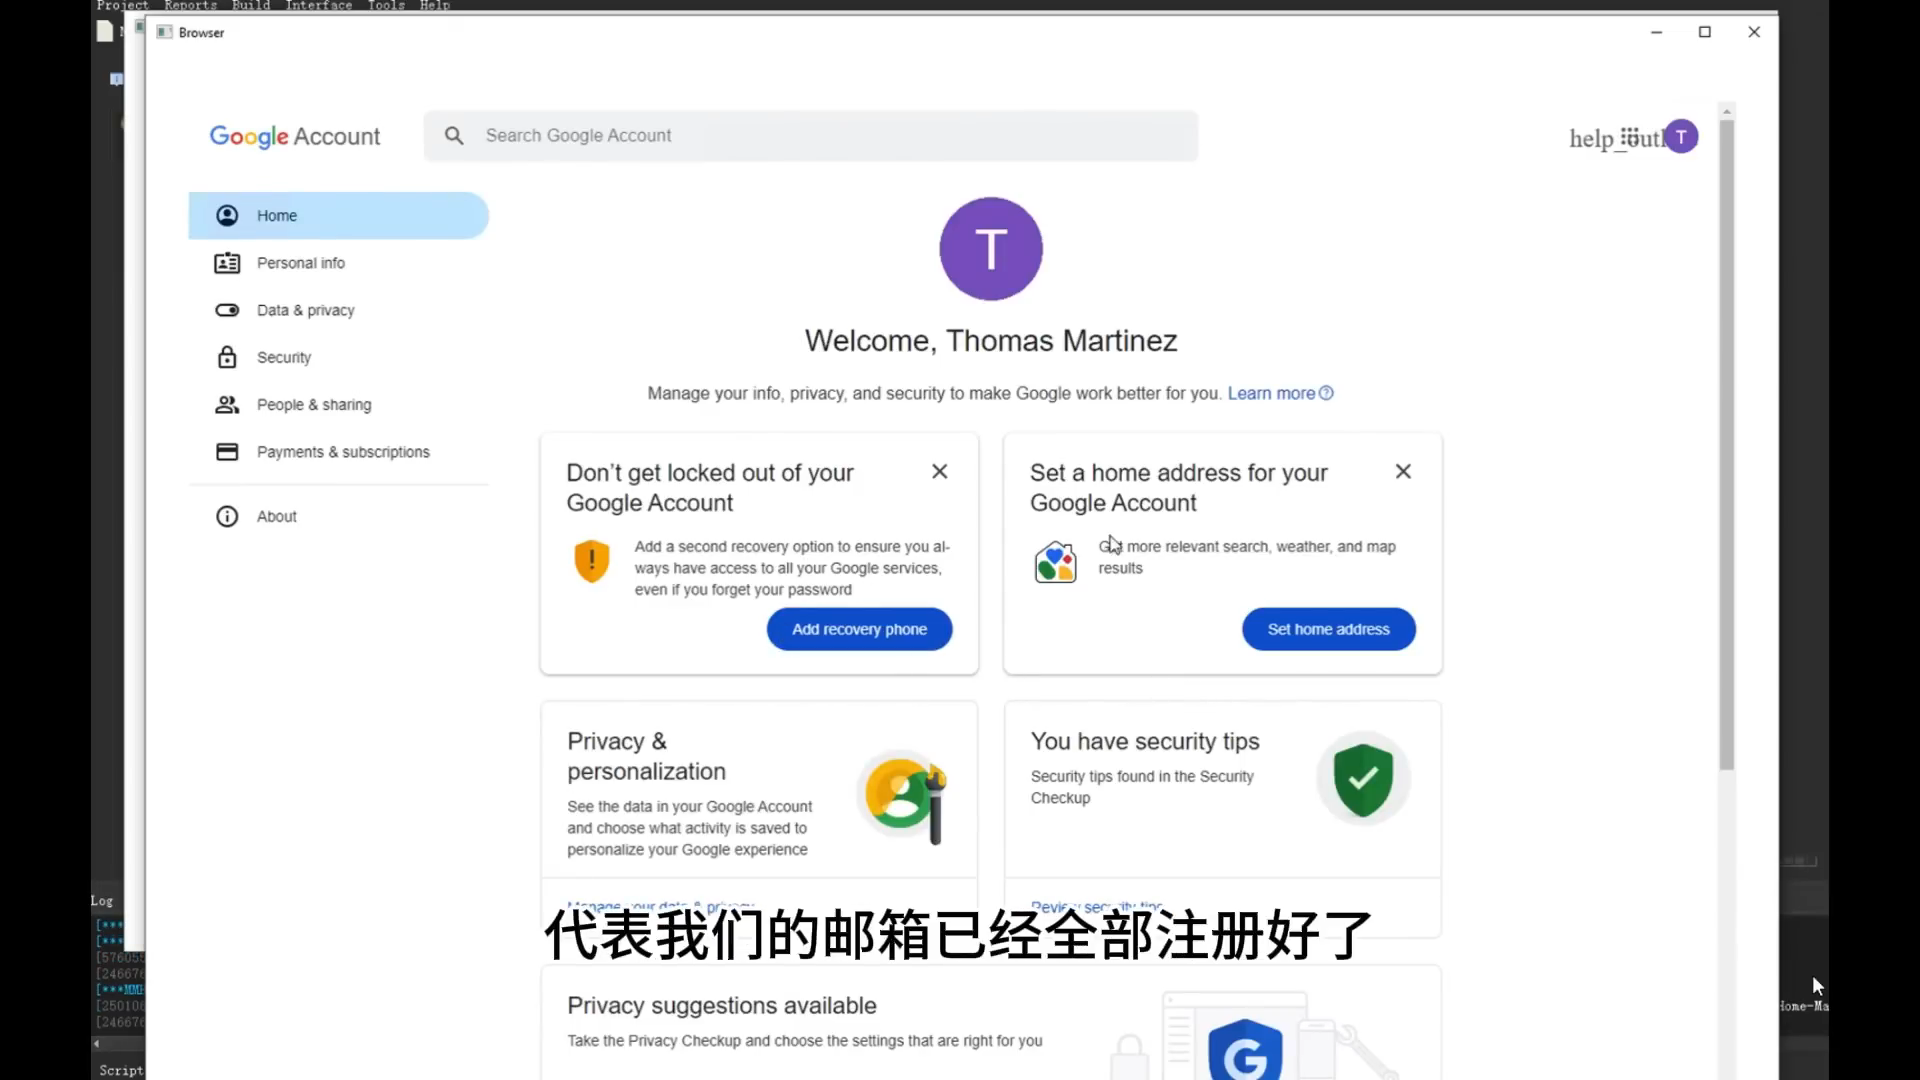Image resolution: width=1920 pixels, height=1080 pixels.
Task: Dismiss the Set a home address card
Action: tap(1403, 471)
